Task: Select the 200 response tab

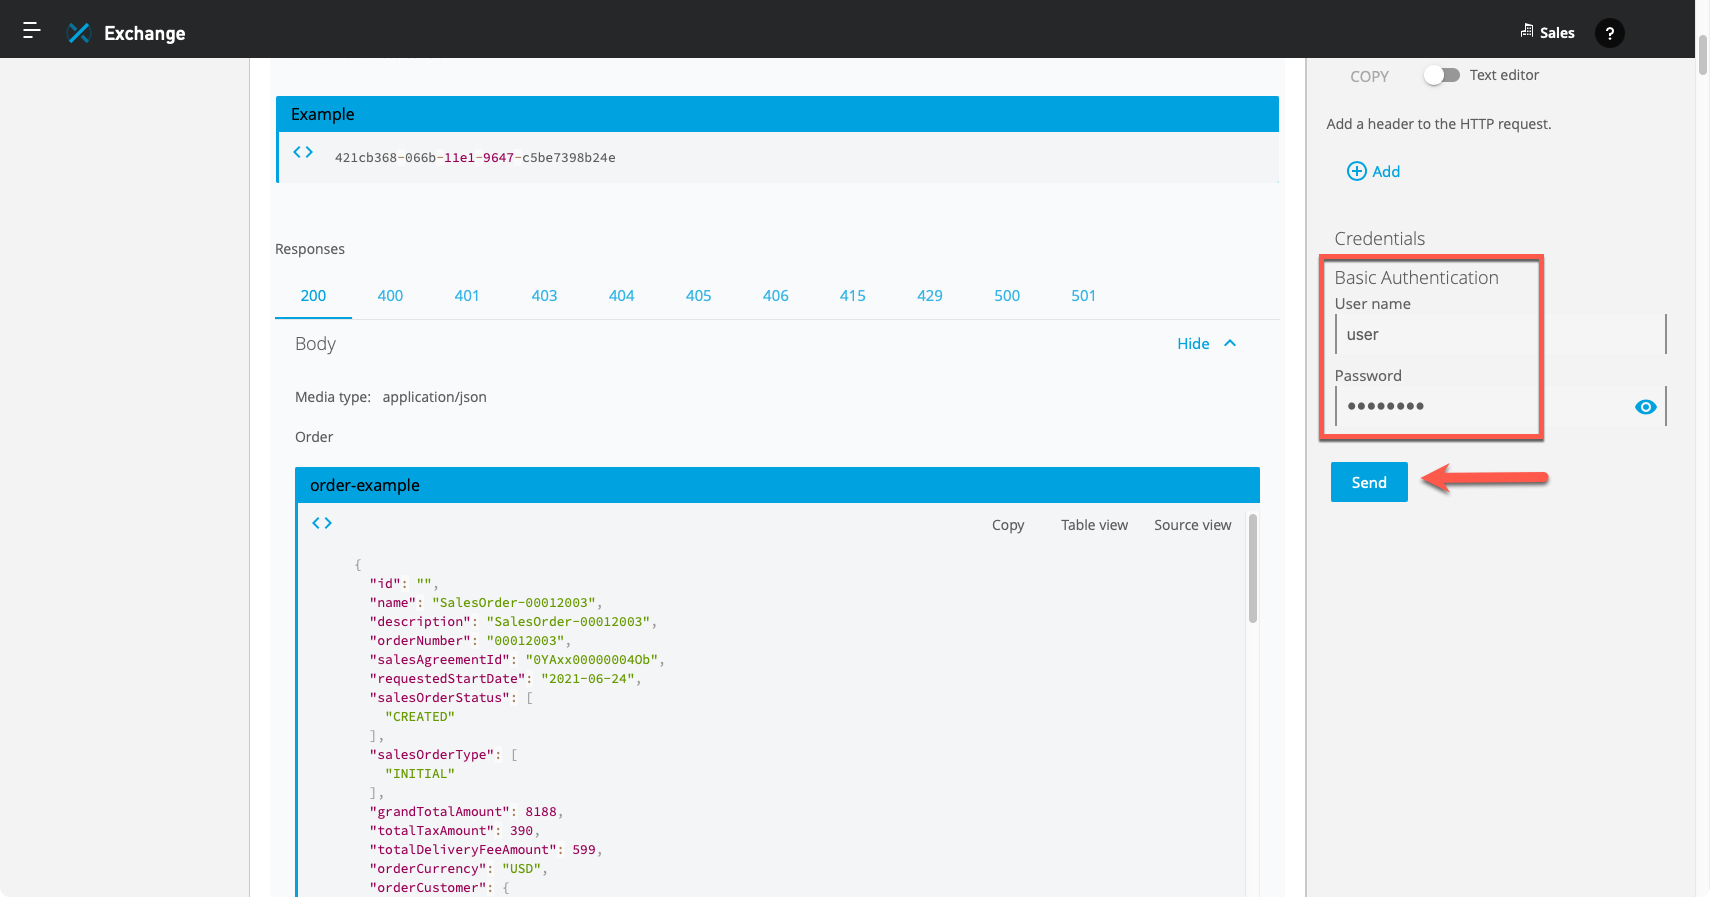Action: coord(313,296)
